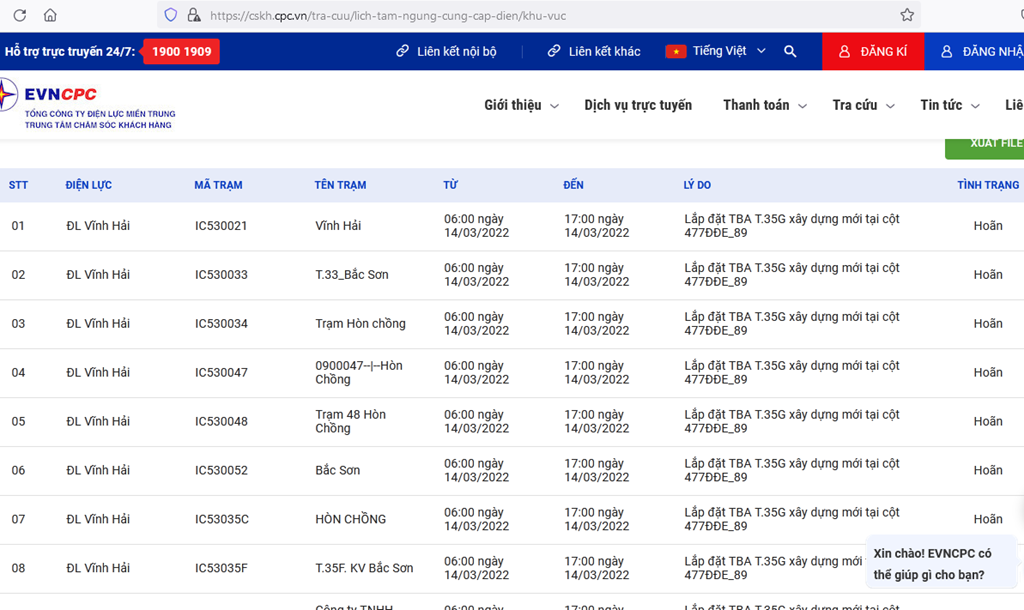Expand the Tra cứu menu
The height and width of the screenshot is (610, 1024).
point(863,105)
